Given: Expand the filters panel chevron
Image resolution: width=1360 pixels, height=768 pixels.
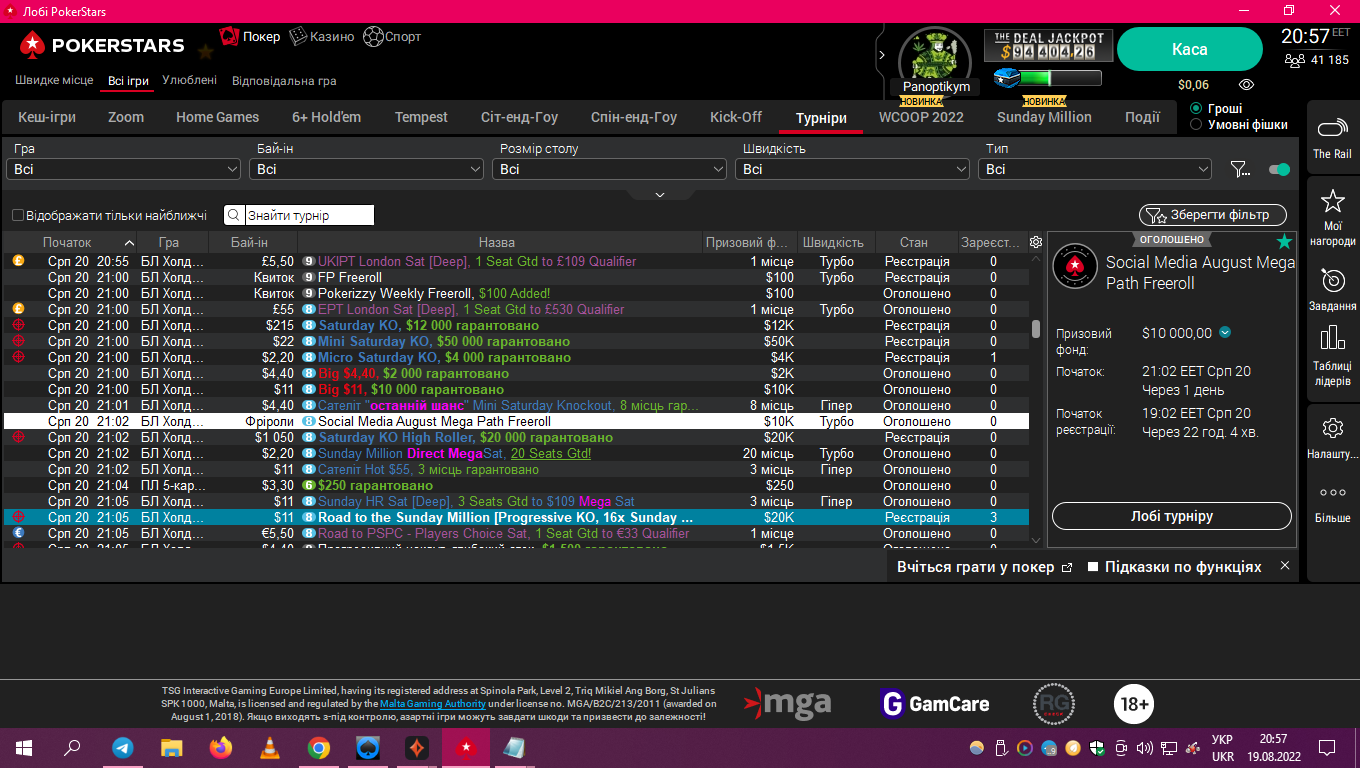Looking at the screenshot, I should click(659, 194).
